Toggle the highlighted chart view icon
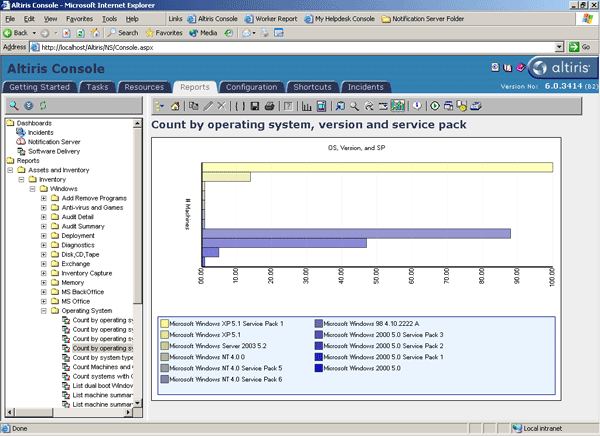Viewport: 600px width, 436px height. point(398,106)
